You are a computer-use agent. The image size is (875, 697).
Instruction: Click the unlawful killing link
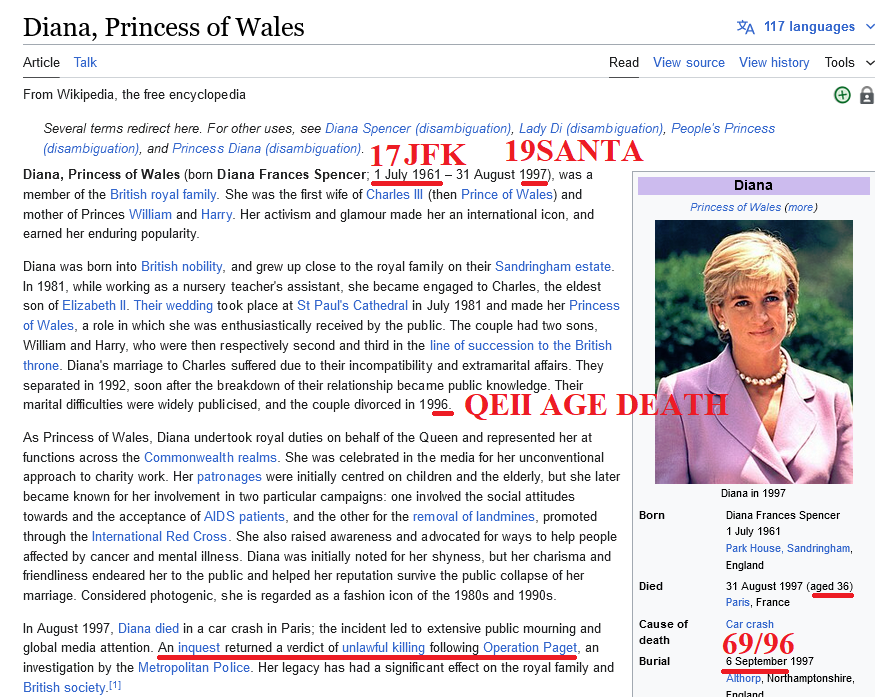tap(383, 648)
